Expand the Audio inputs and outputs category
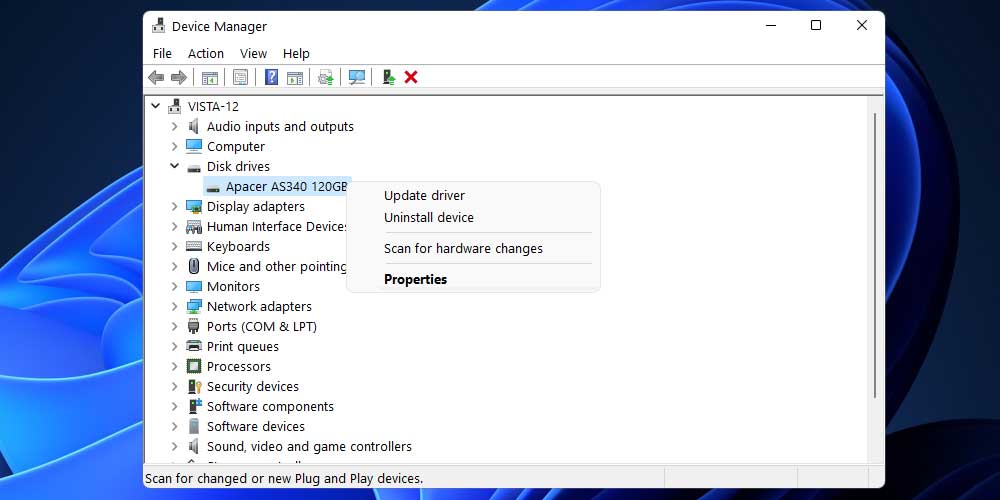The height and width of the screenshot is (500, 1000). 175,126
